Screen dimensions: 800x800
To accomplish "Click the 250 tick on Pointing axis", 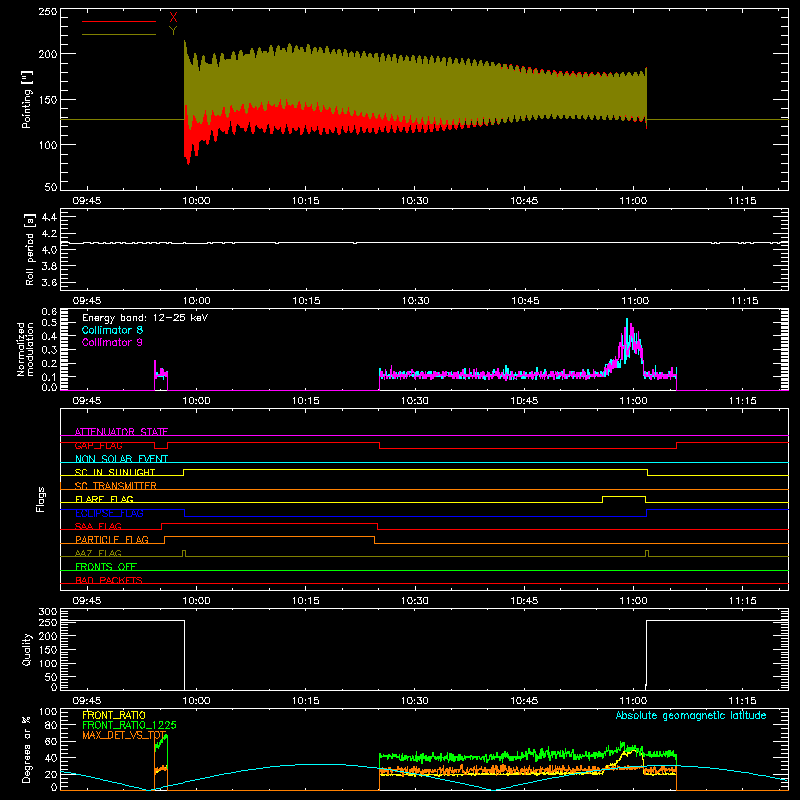I will coord(48,11).
